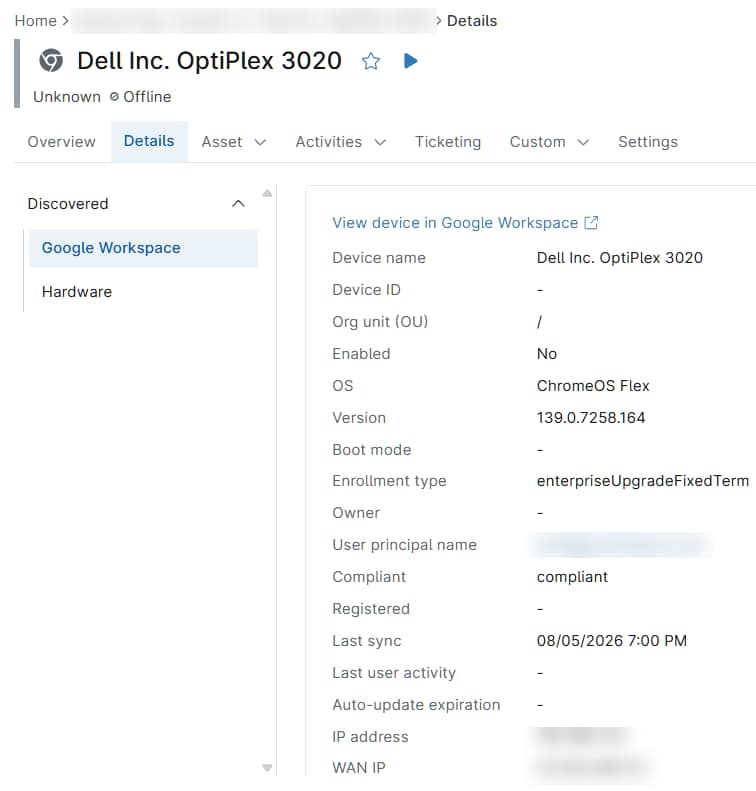This screenshot has width=756, height=791.
Task: Click the Device ID label
Action: tap(366, 290)
